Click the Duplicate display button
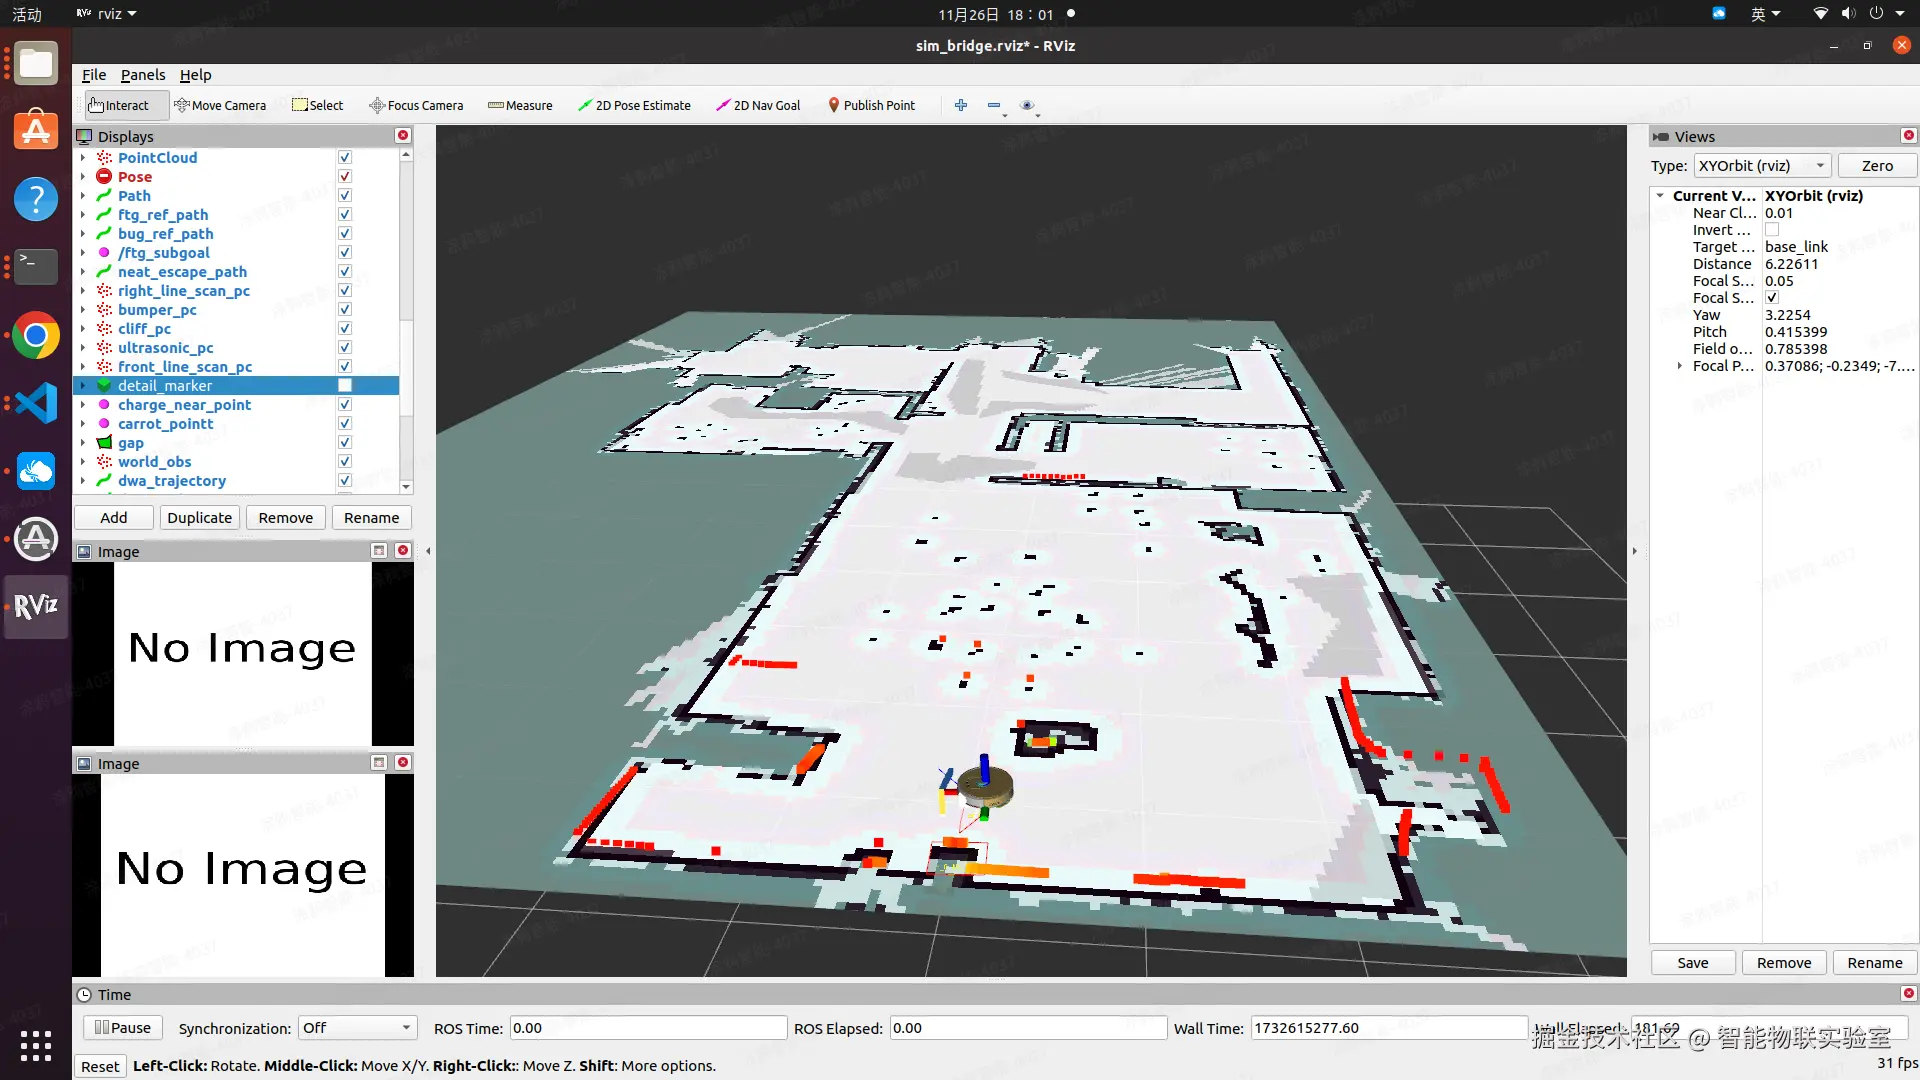The height and width of the screenshot is (1080, 1920). pyautogui.click(x=199, y=518)
